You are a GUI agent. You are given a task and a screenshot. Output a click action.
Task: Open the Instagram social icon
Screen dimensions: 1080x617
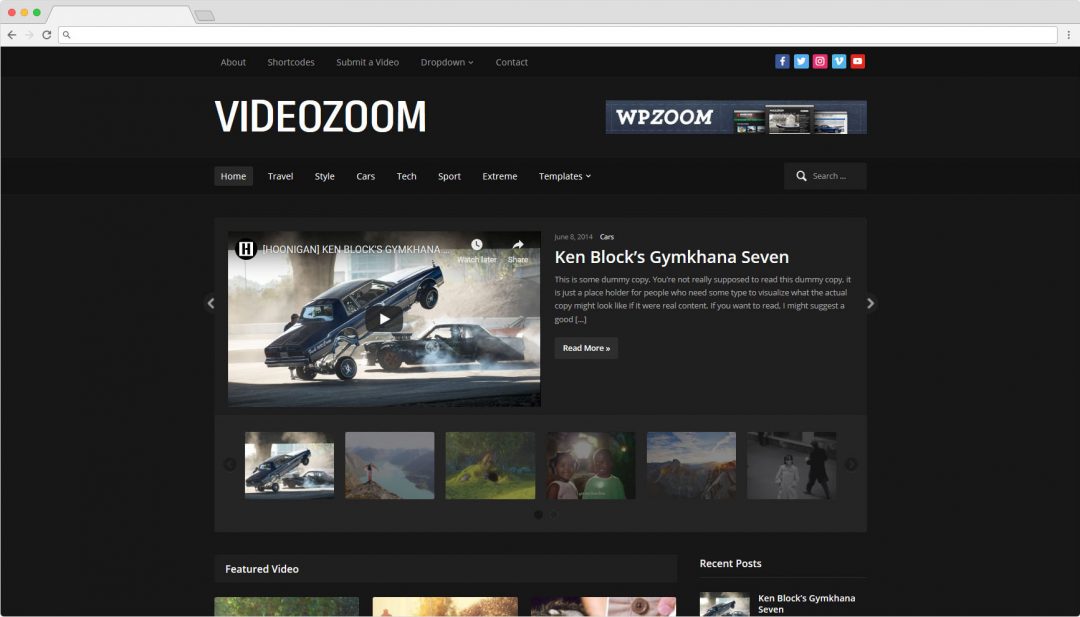pos(820,62)
